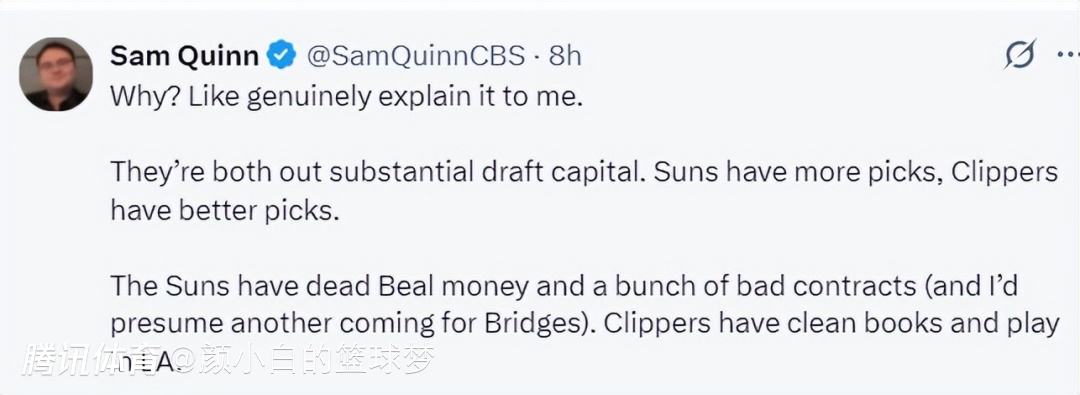Open the @SamQuinnCBS handle link
Viewport: 1080px width, 395px height.
[415, 56]
